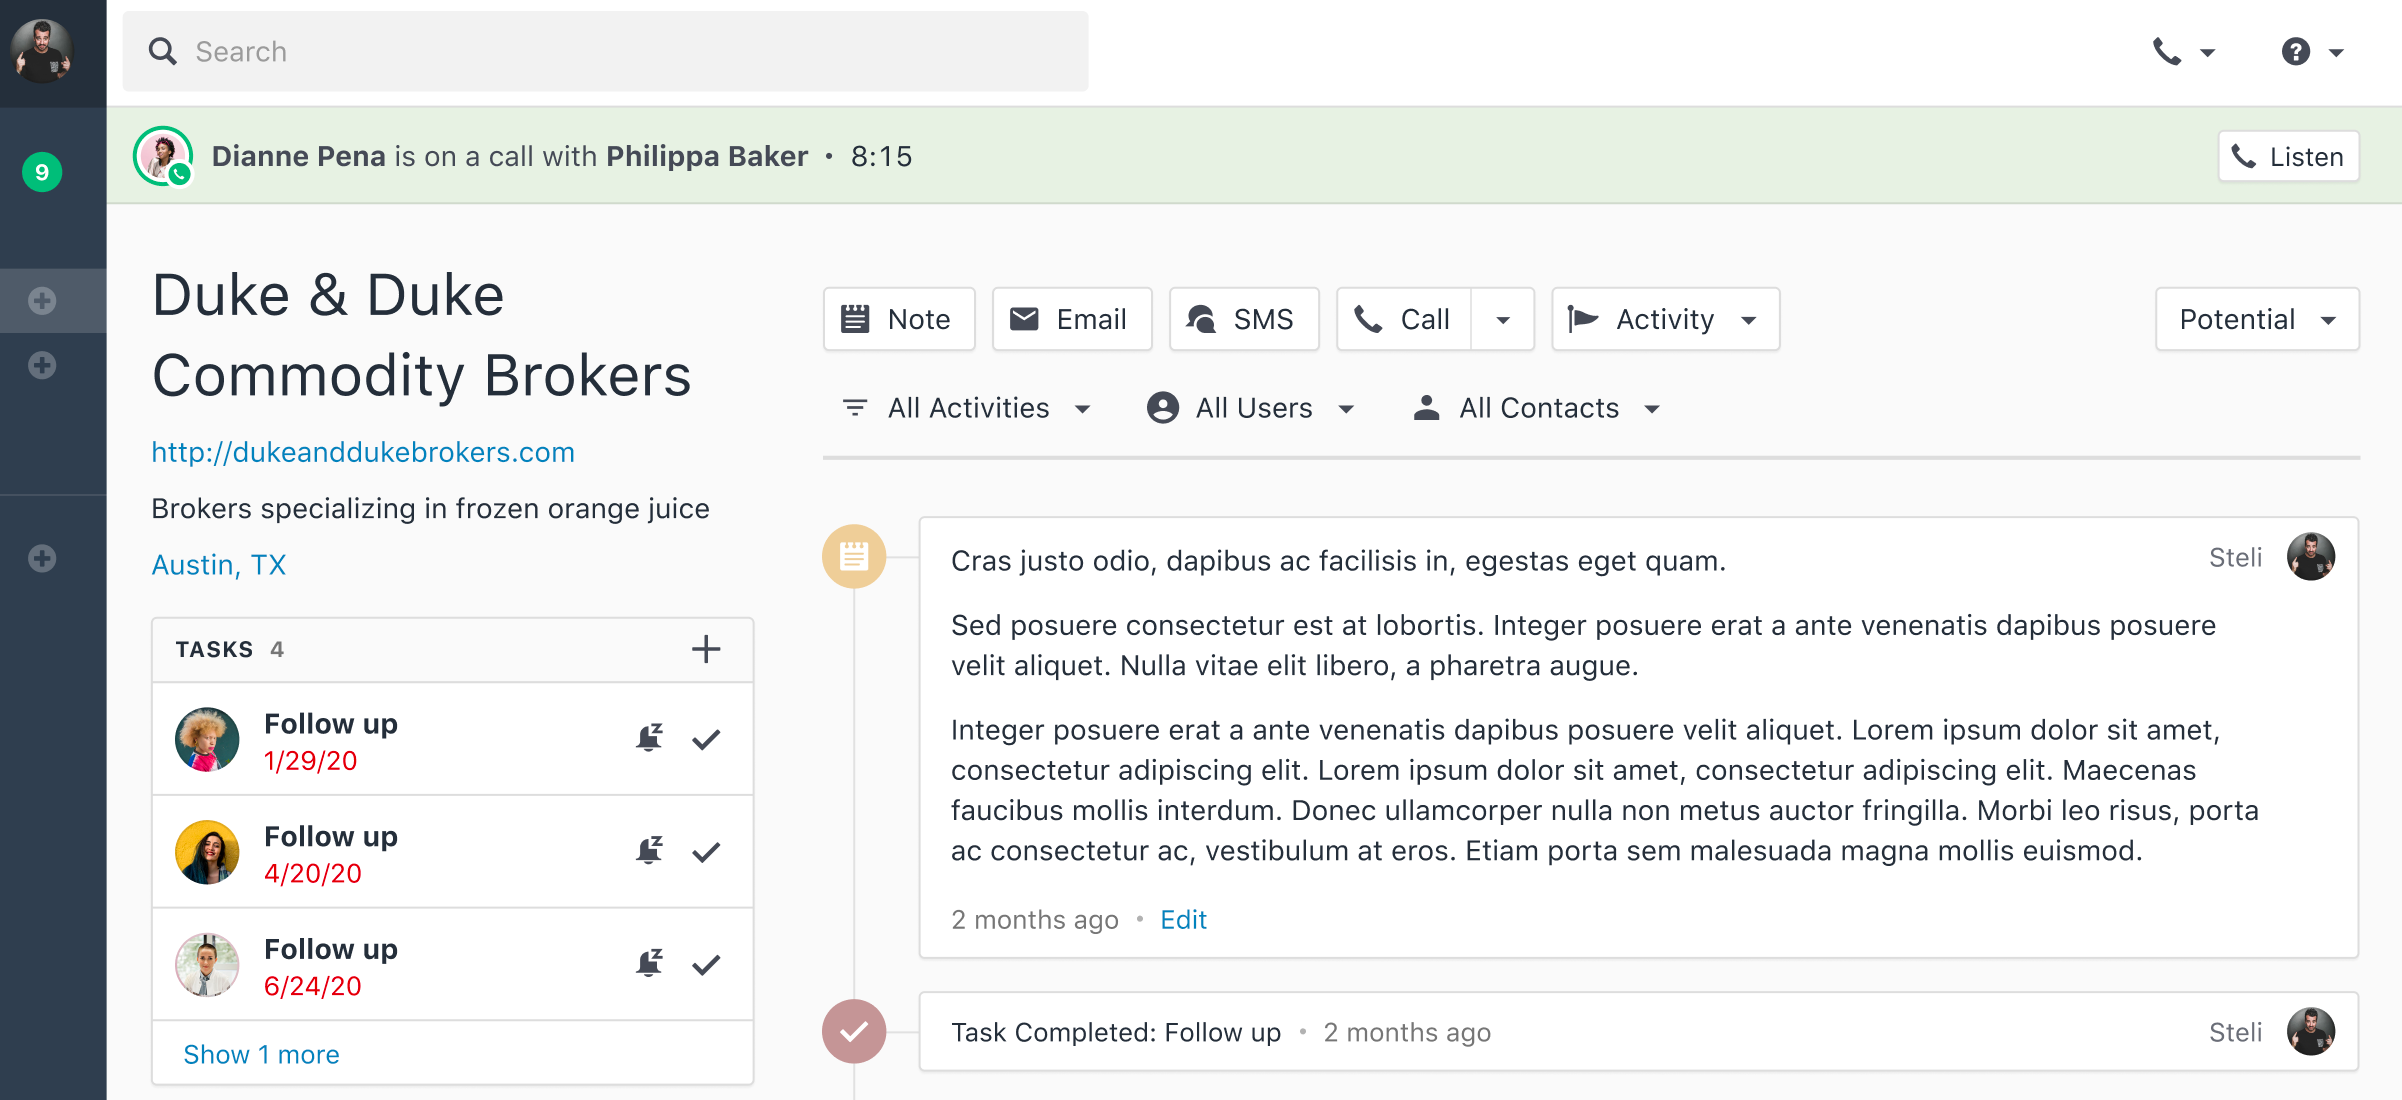Open the Potential status dropdown
Screen dimensions: 2402x1100
click(x=2257, y=319)
